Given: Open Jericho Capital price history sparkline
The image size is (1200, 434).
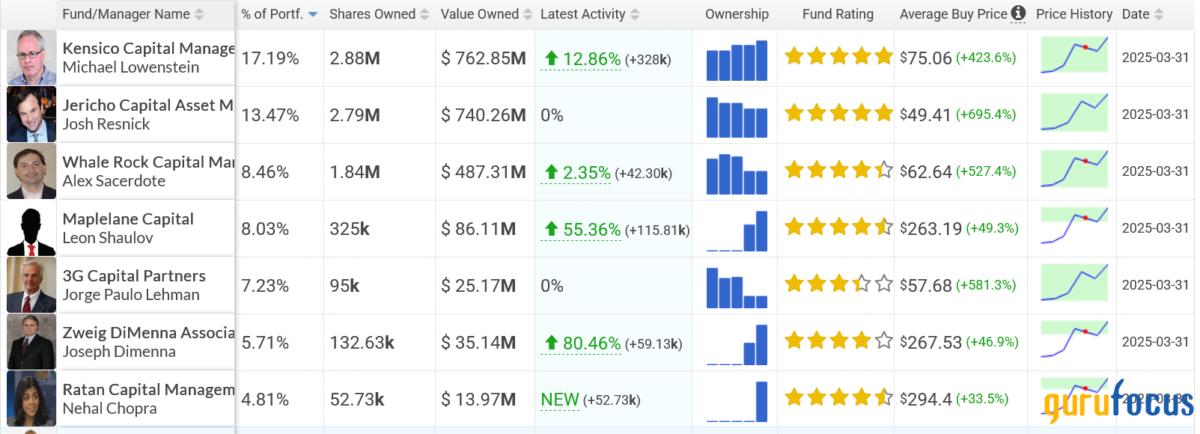Looking at the screenshot, I should tap(1074, 113).
